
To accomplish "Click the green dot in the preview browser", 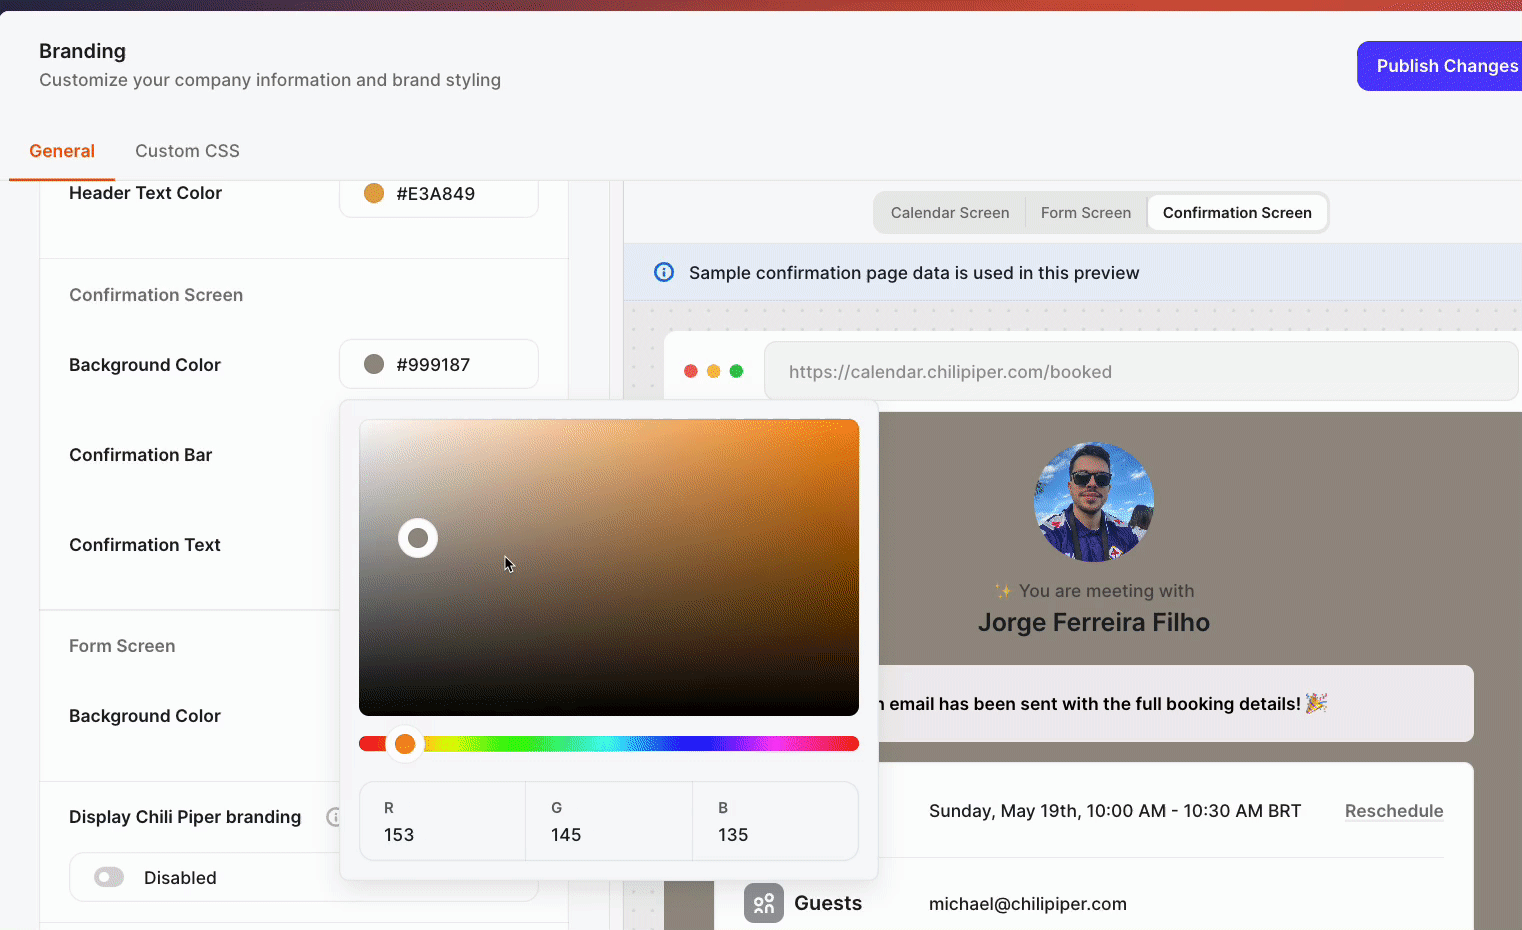I will click(x=736, y=371).
